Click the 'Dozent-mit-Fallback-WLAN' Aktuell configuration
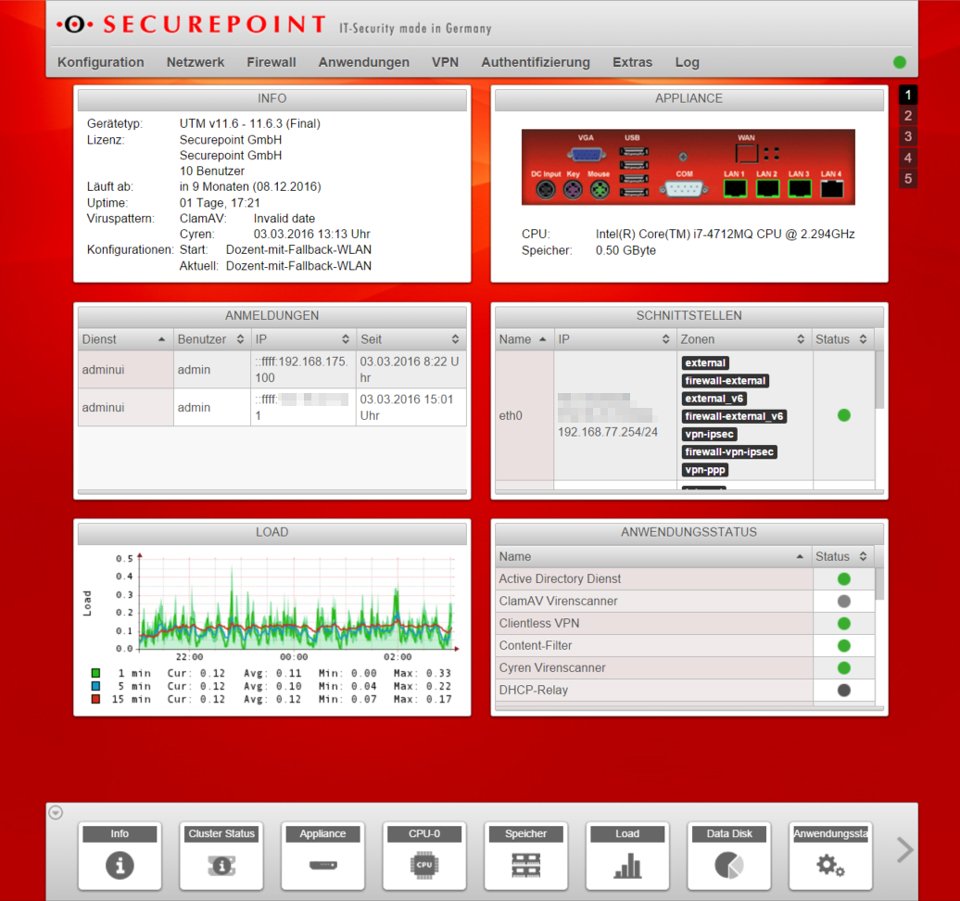The width and height of the screenshot is (960, 901). click(x=299, y=266)
